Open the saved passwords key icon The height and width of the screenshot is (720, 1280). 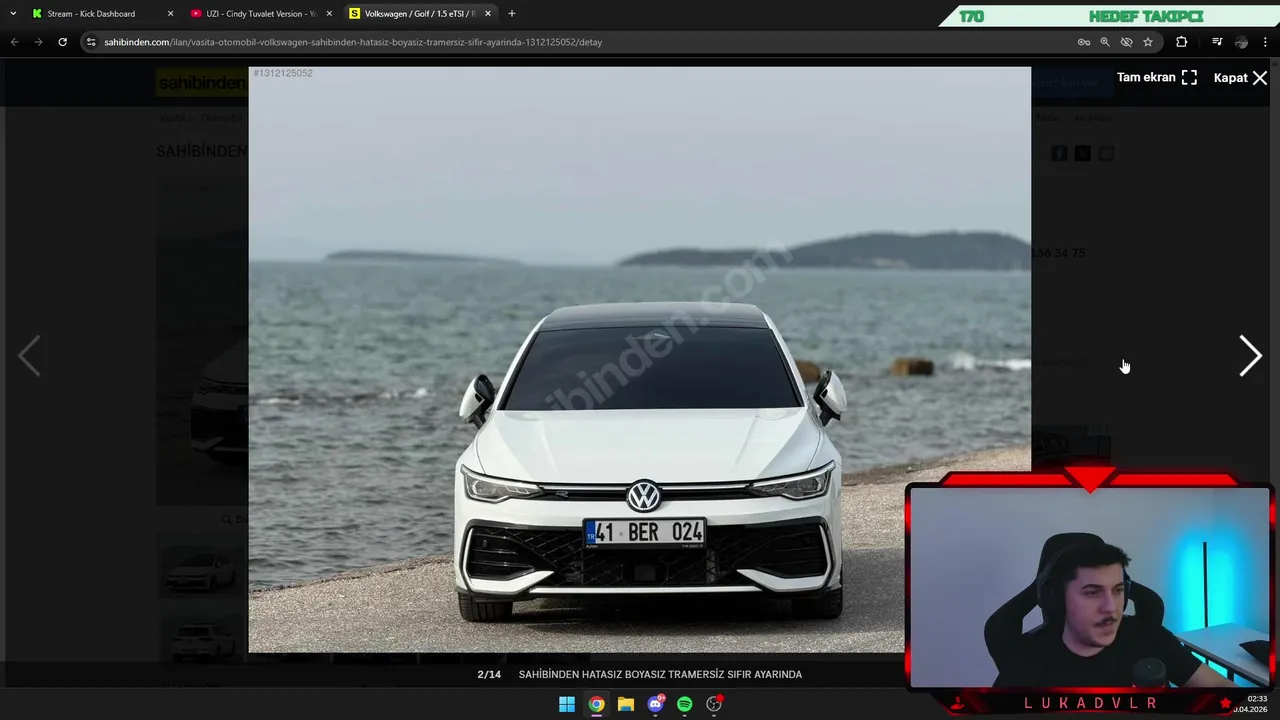pyautogui.click(x=1084, y=42)
